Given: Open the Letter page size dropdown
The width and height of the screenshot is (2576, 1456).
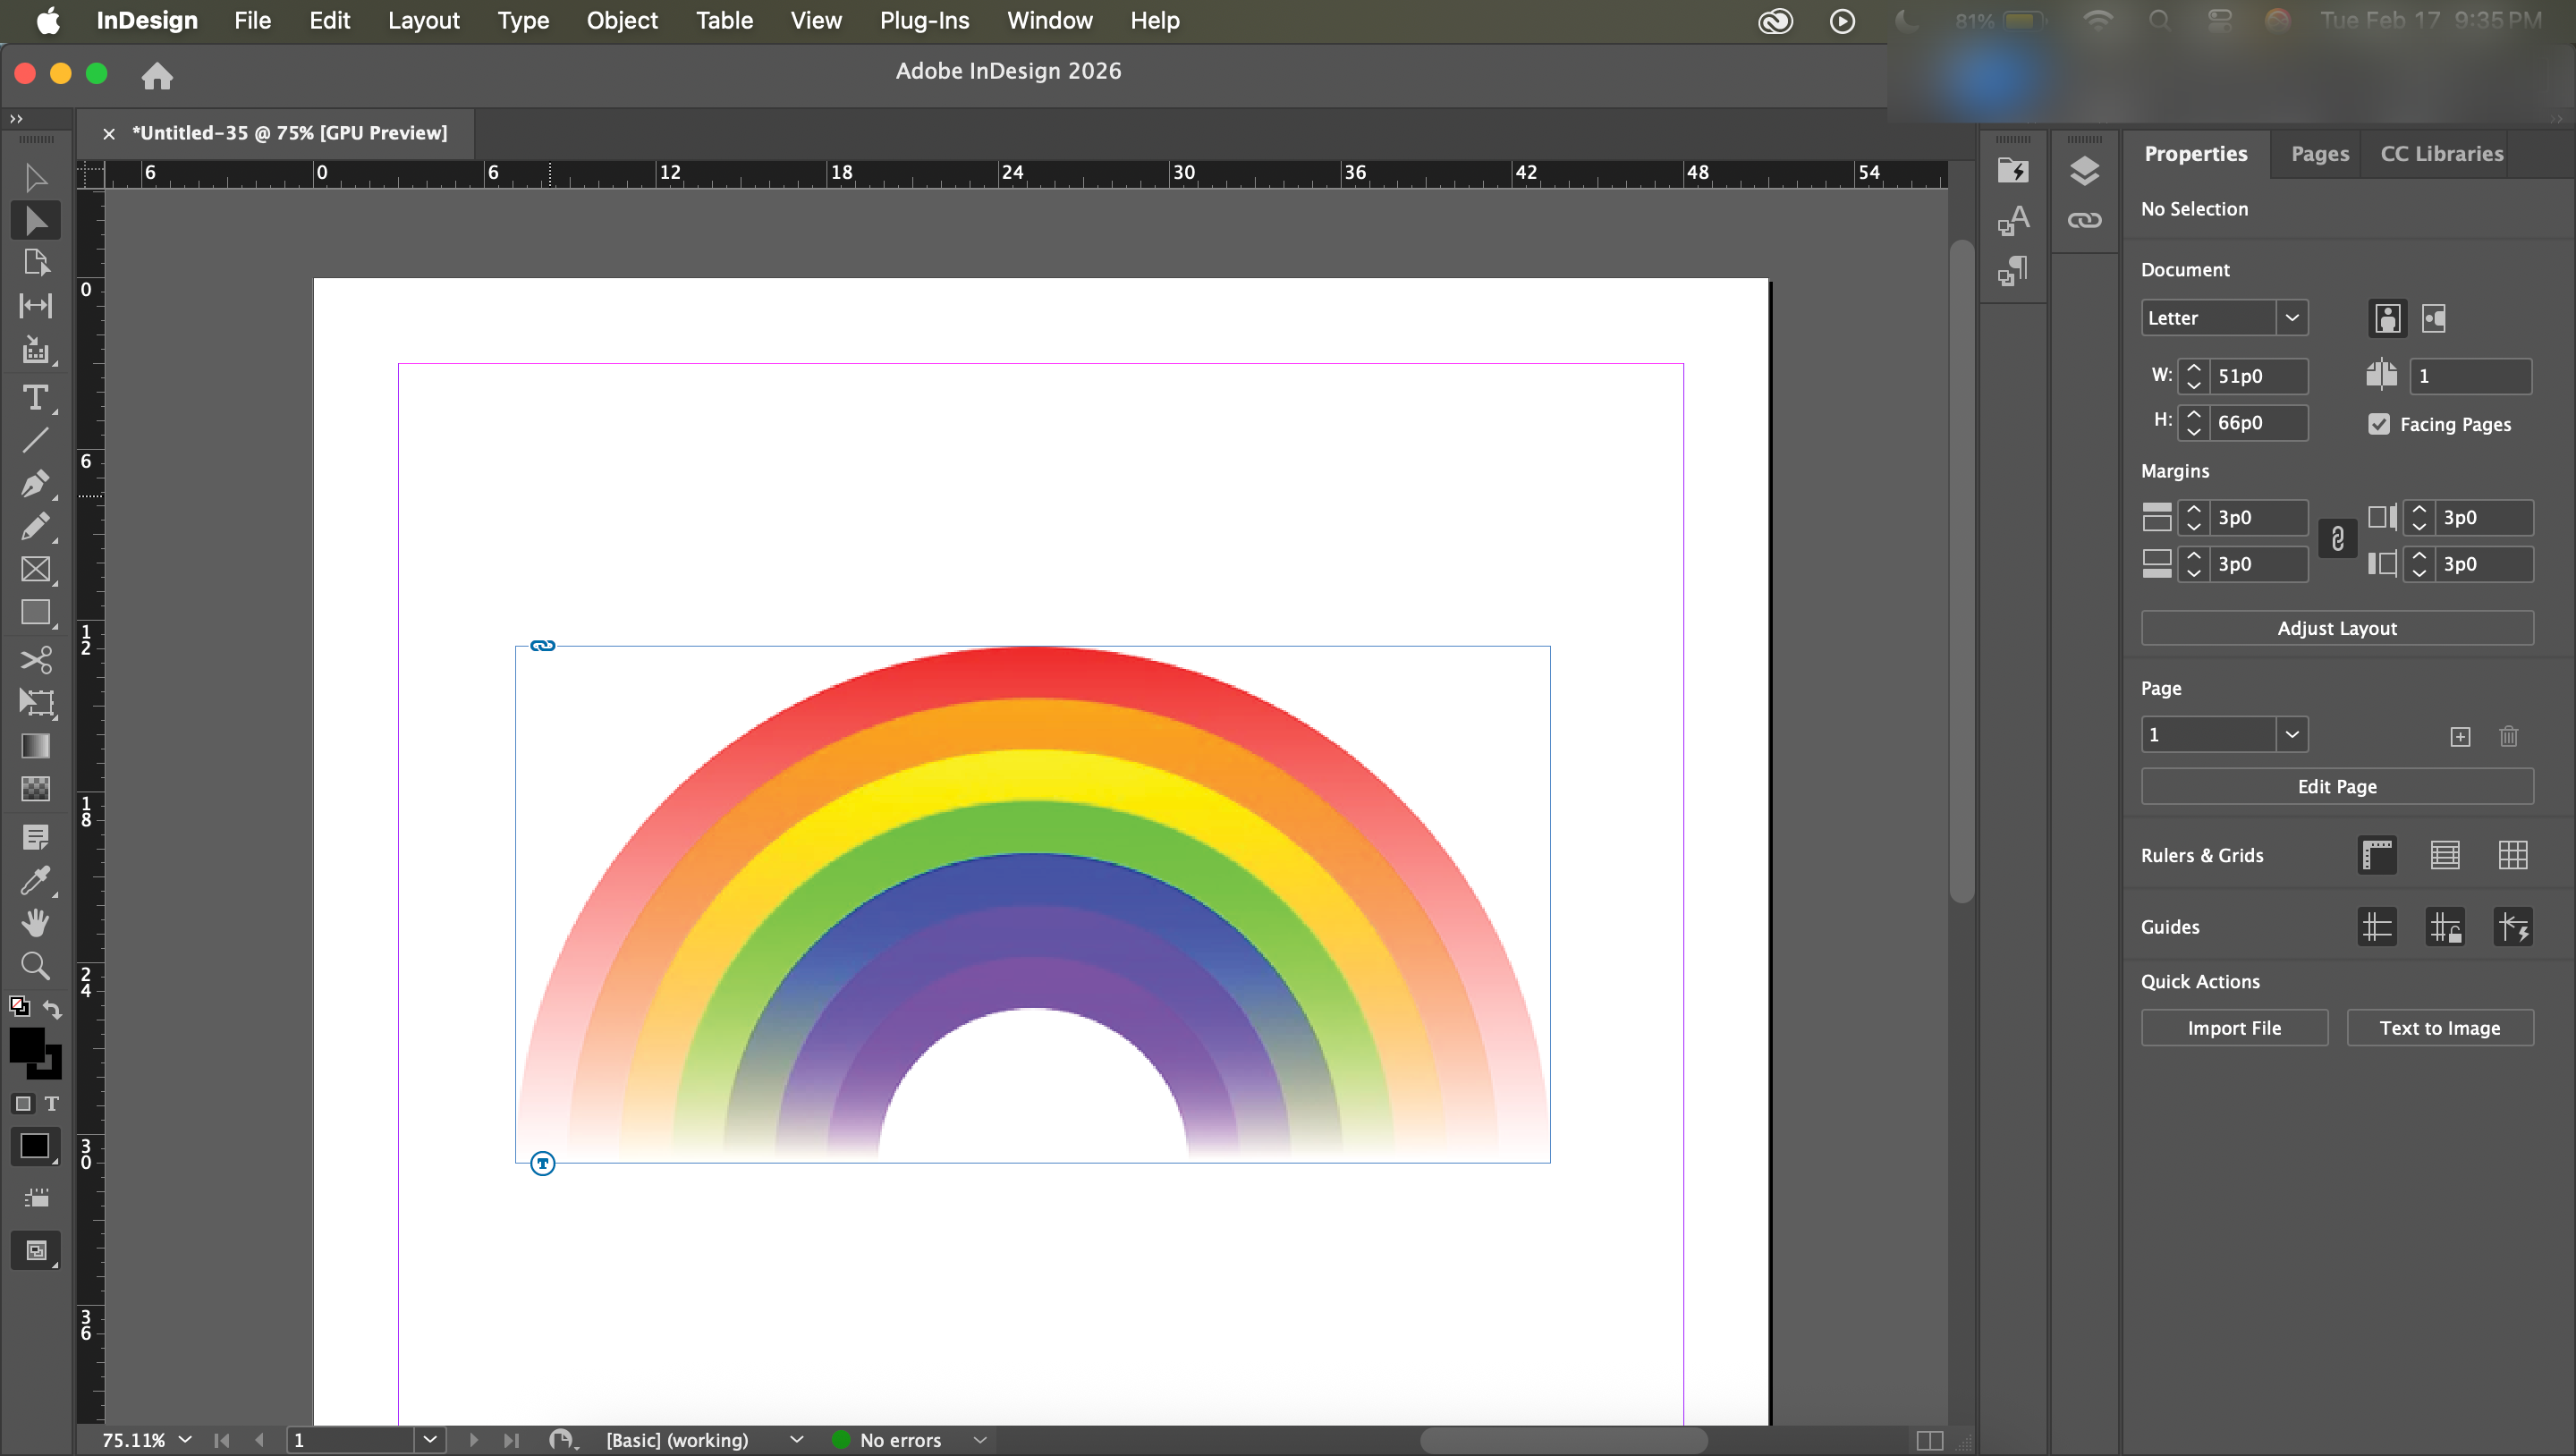Looking at the screenshot, I should point(2291,318).
